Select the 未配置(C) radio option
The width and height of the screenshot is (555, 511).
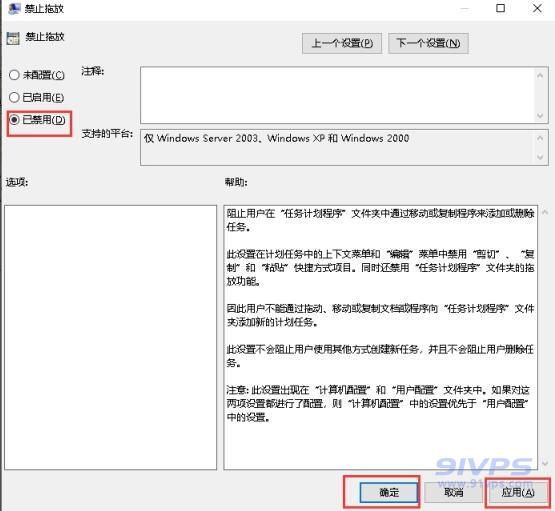click(x=14, y=75)
